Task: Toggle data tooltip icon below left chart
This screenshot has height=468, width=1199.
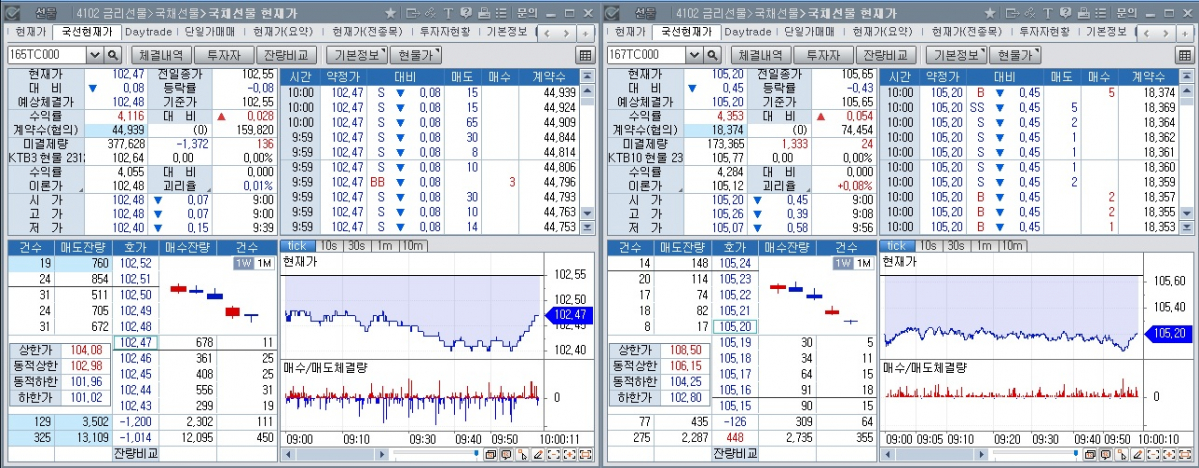Action: [x=505, y=454]
